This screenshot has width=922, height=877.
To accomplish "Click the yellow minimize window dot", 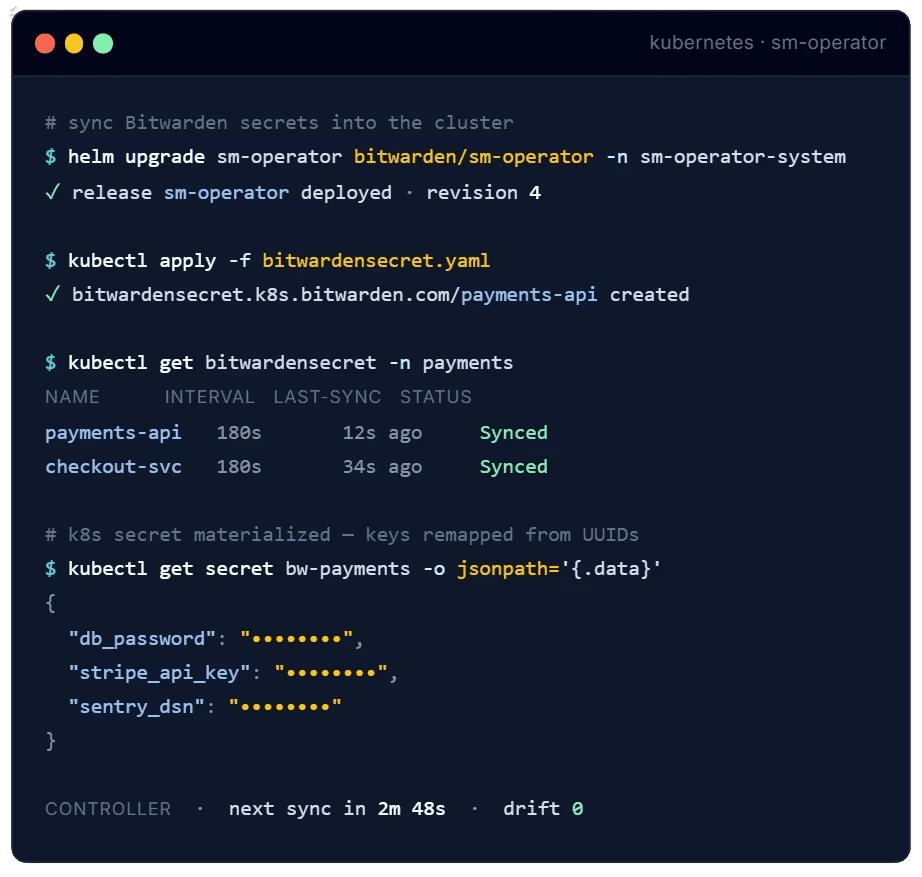I will pos(74,44).
